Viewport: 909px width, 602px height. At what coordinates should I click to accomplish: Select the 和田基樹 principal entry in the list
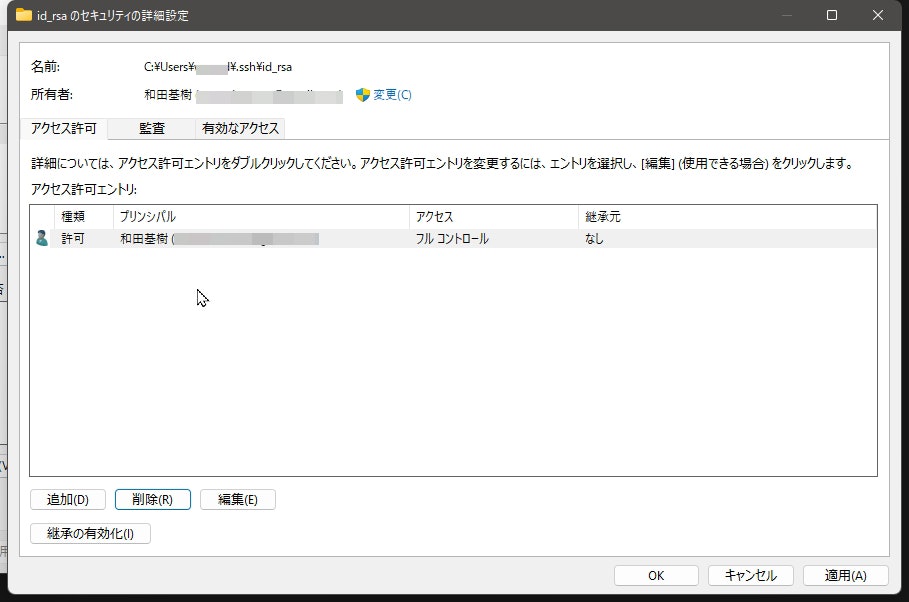pyautogui.click(x=219, y=238)
